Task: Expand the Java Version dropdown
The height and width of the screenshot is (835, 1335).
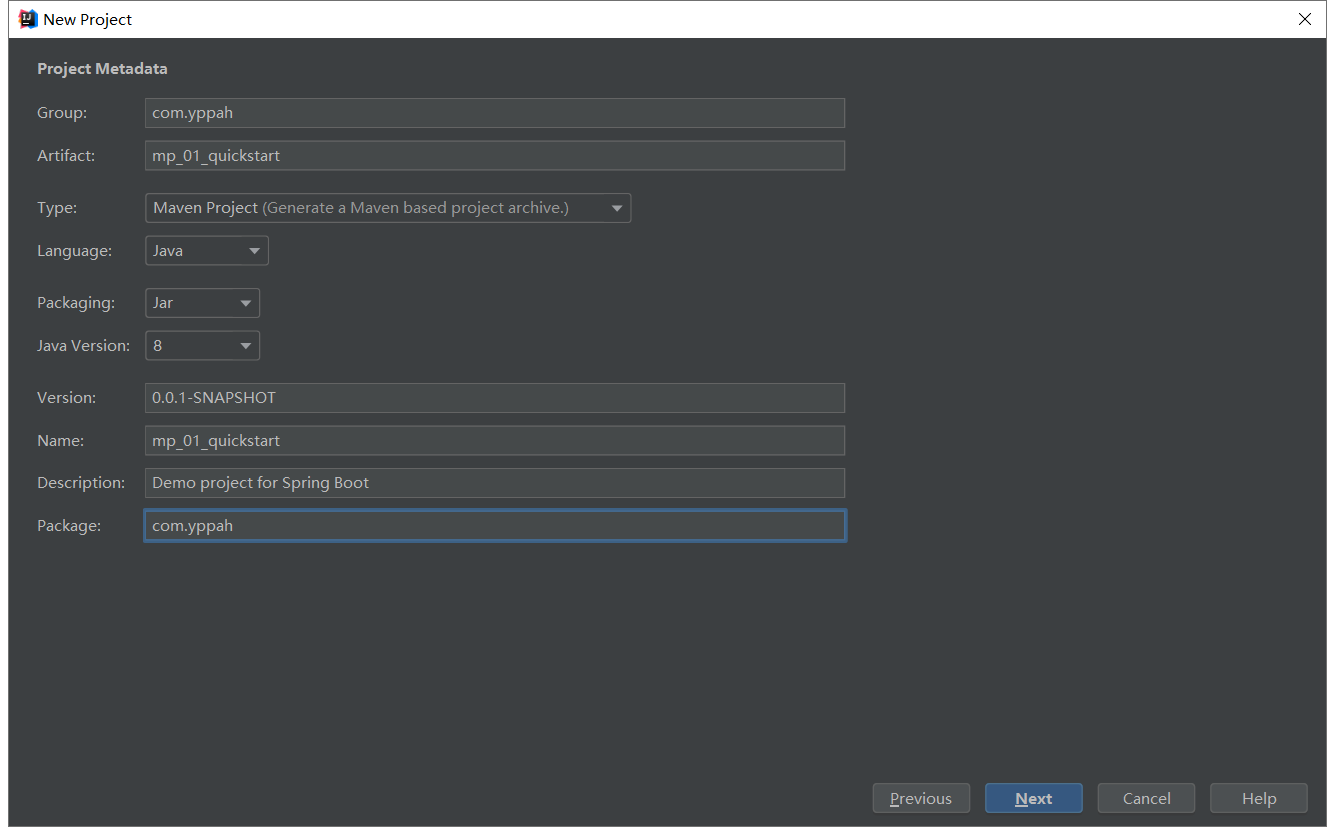Action: (202, 346)
